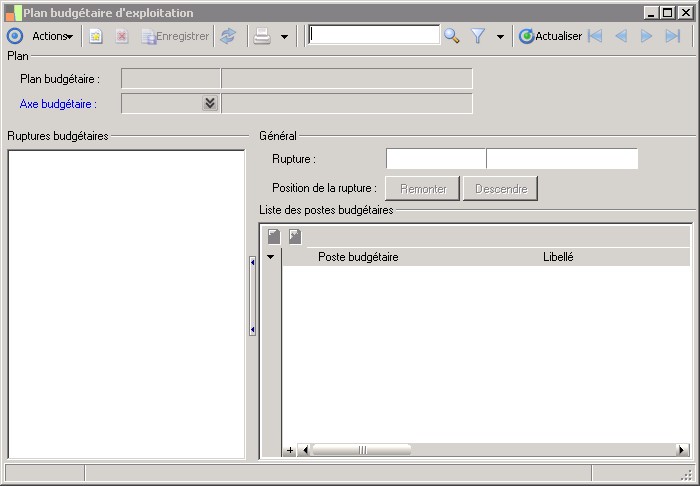Click the horizontal scrollbar left arrow
Image resolution: width=700 pixels, height=486 pixels.
(x=305, y=450)
